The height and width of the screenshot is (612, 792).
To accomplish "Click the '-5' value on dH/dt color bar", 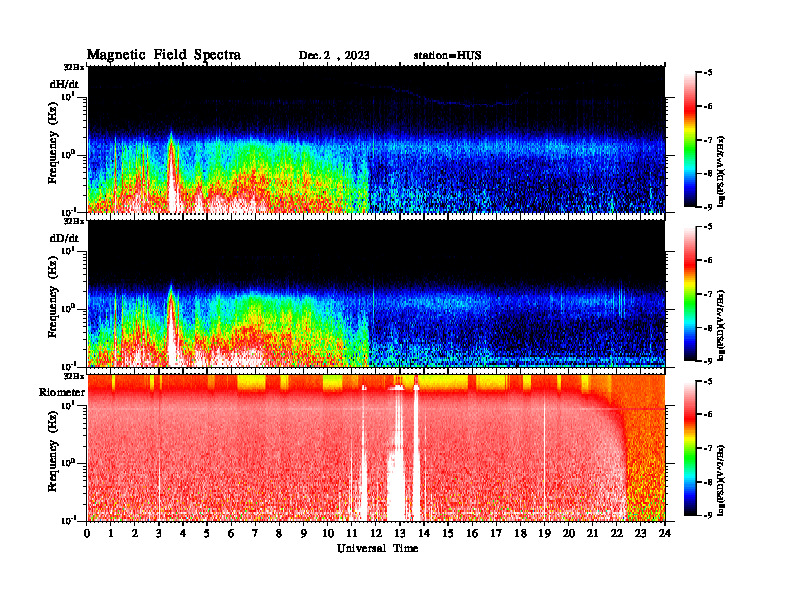I will [x=708, y=73].
